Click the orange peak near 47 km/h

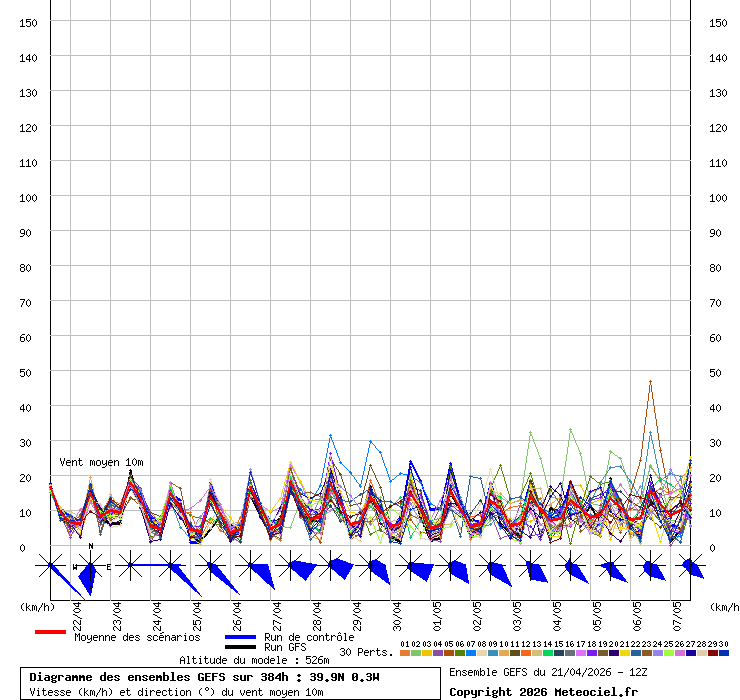click(650, 382)
